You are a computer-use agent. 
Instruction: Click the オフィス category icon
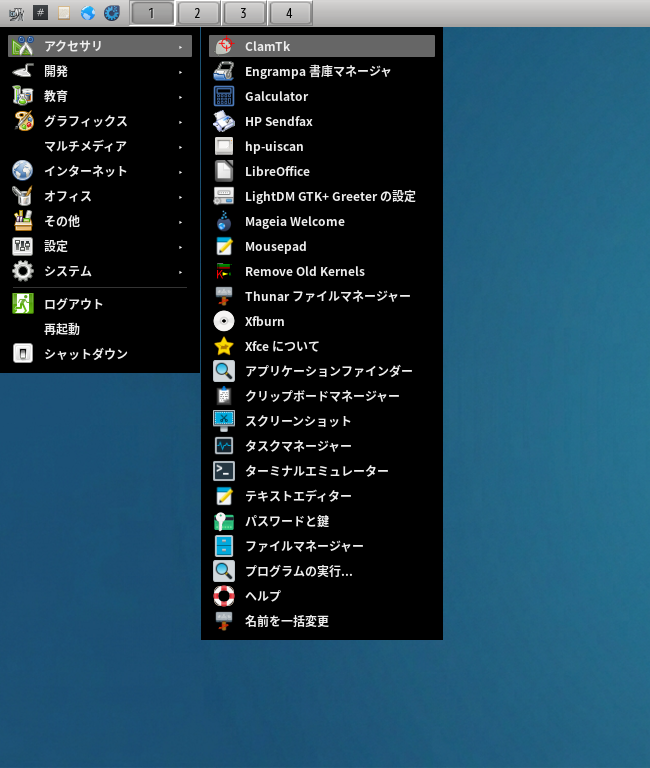(23, 196)
